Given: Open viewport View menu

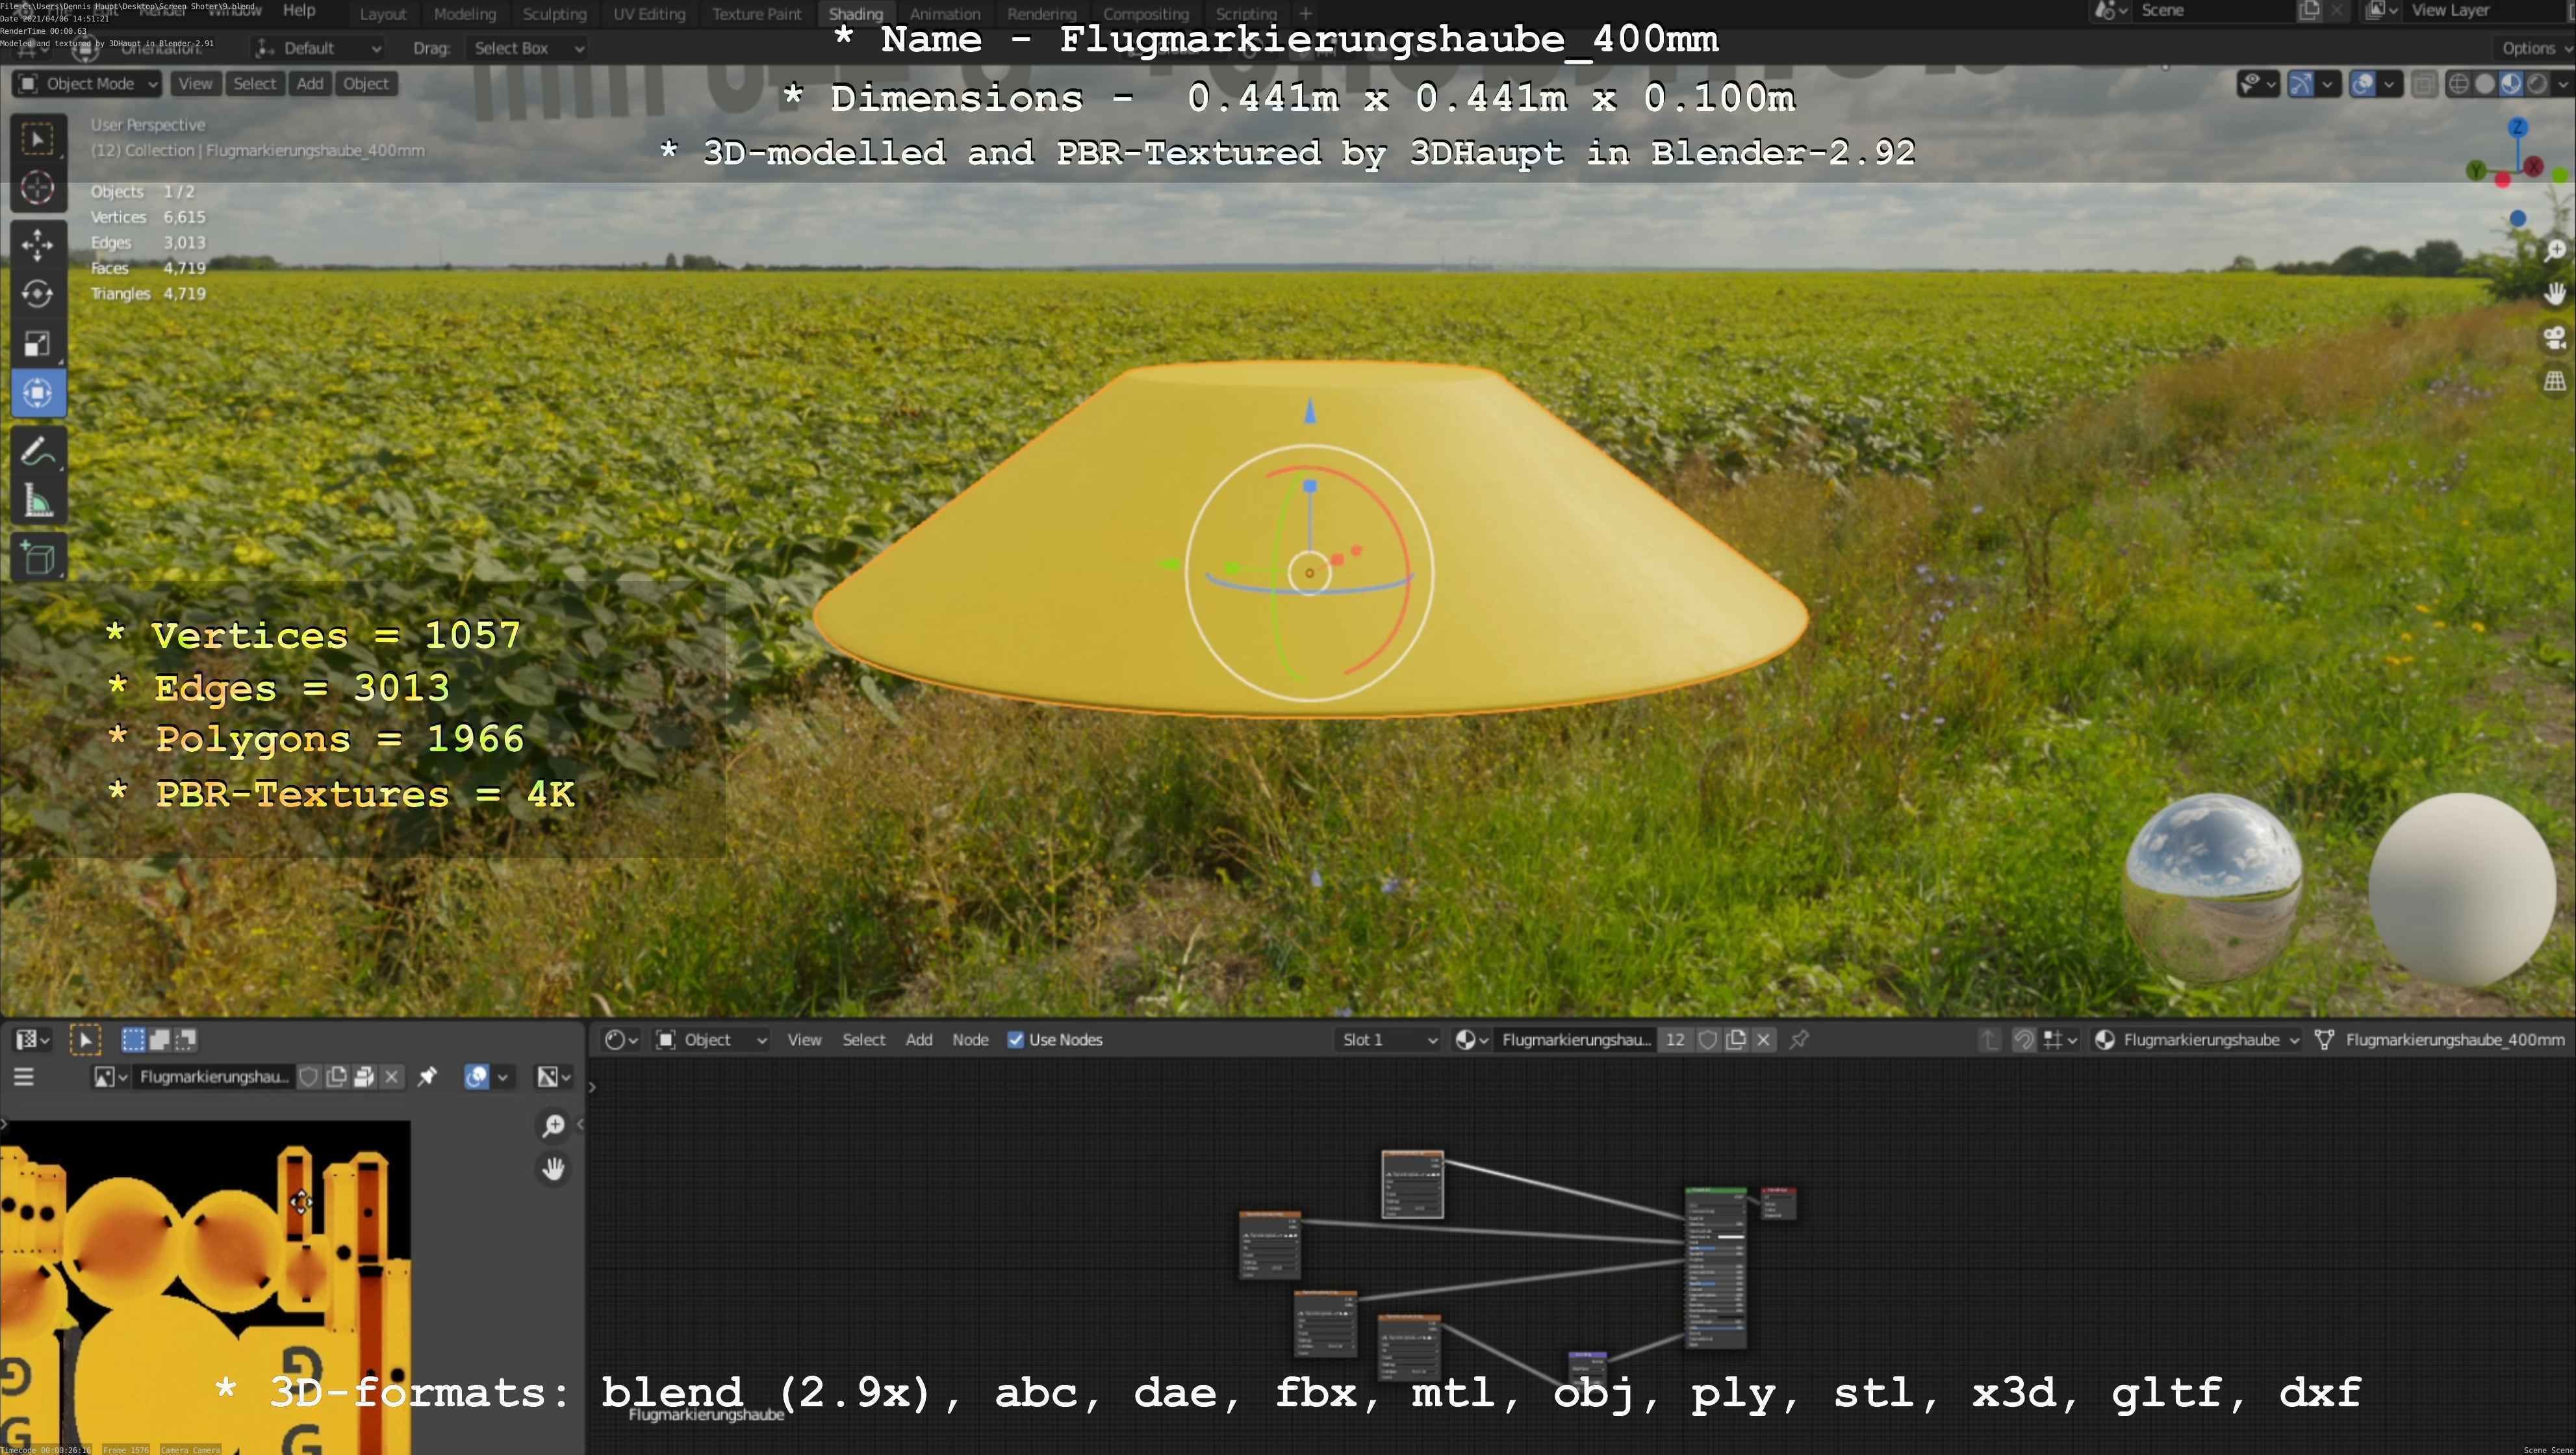Looking at the screenshot, I should (x=195, y=83).
